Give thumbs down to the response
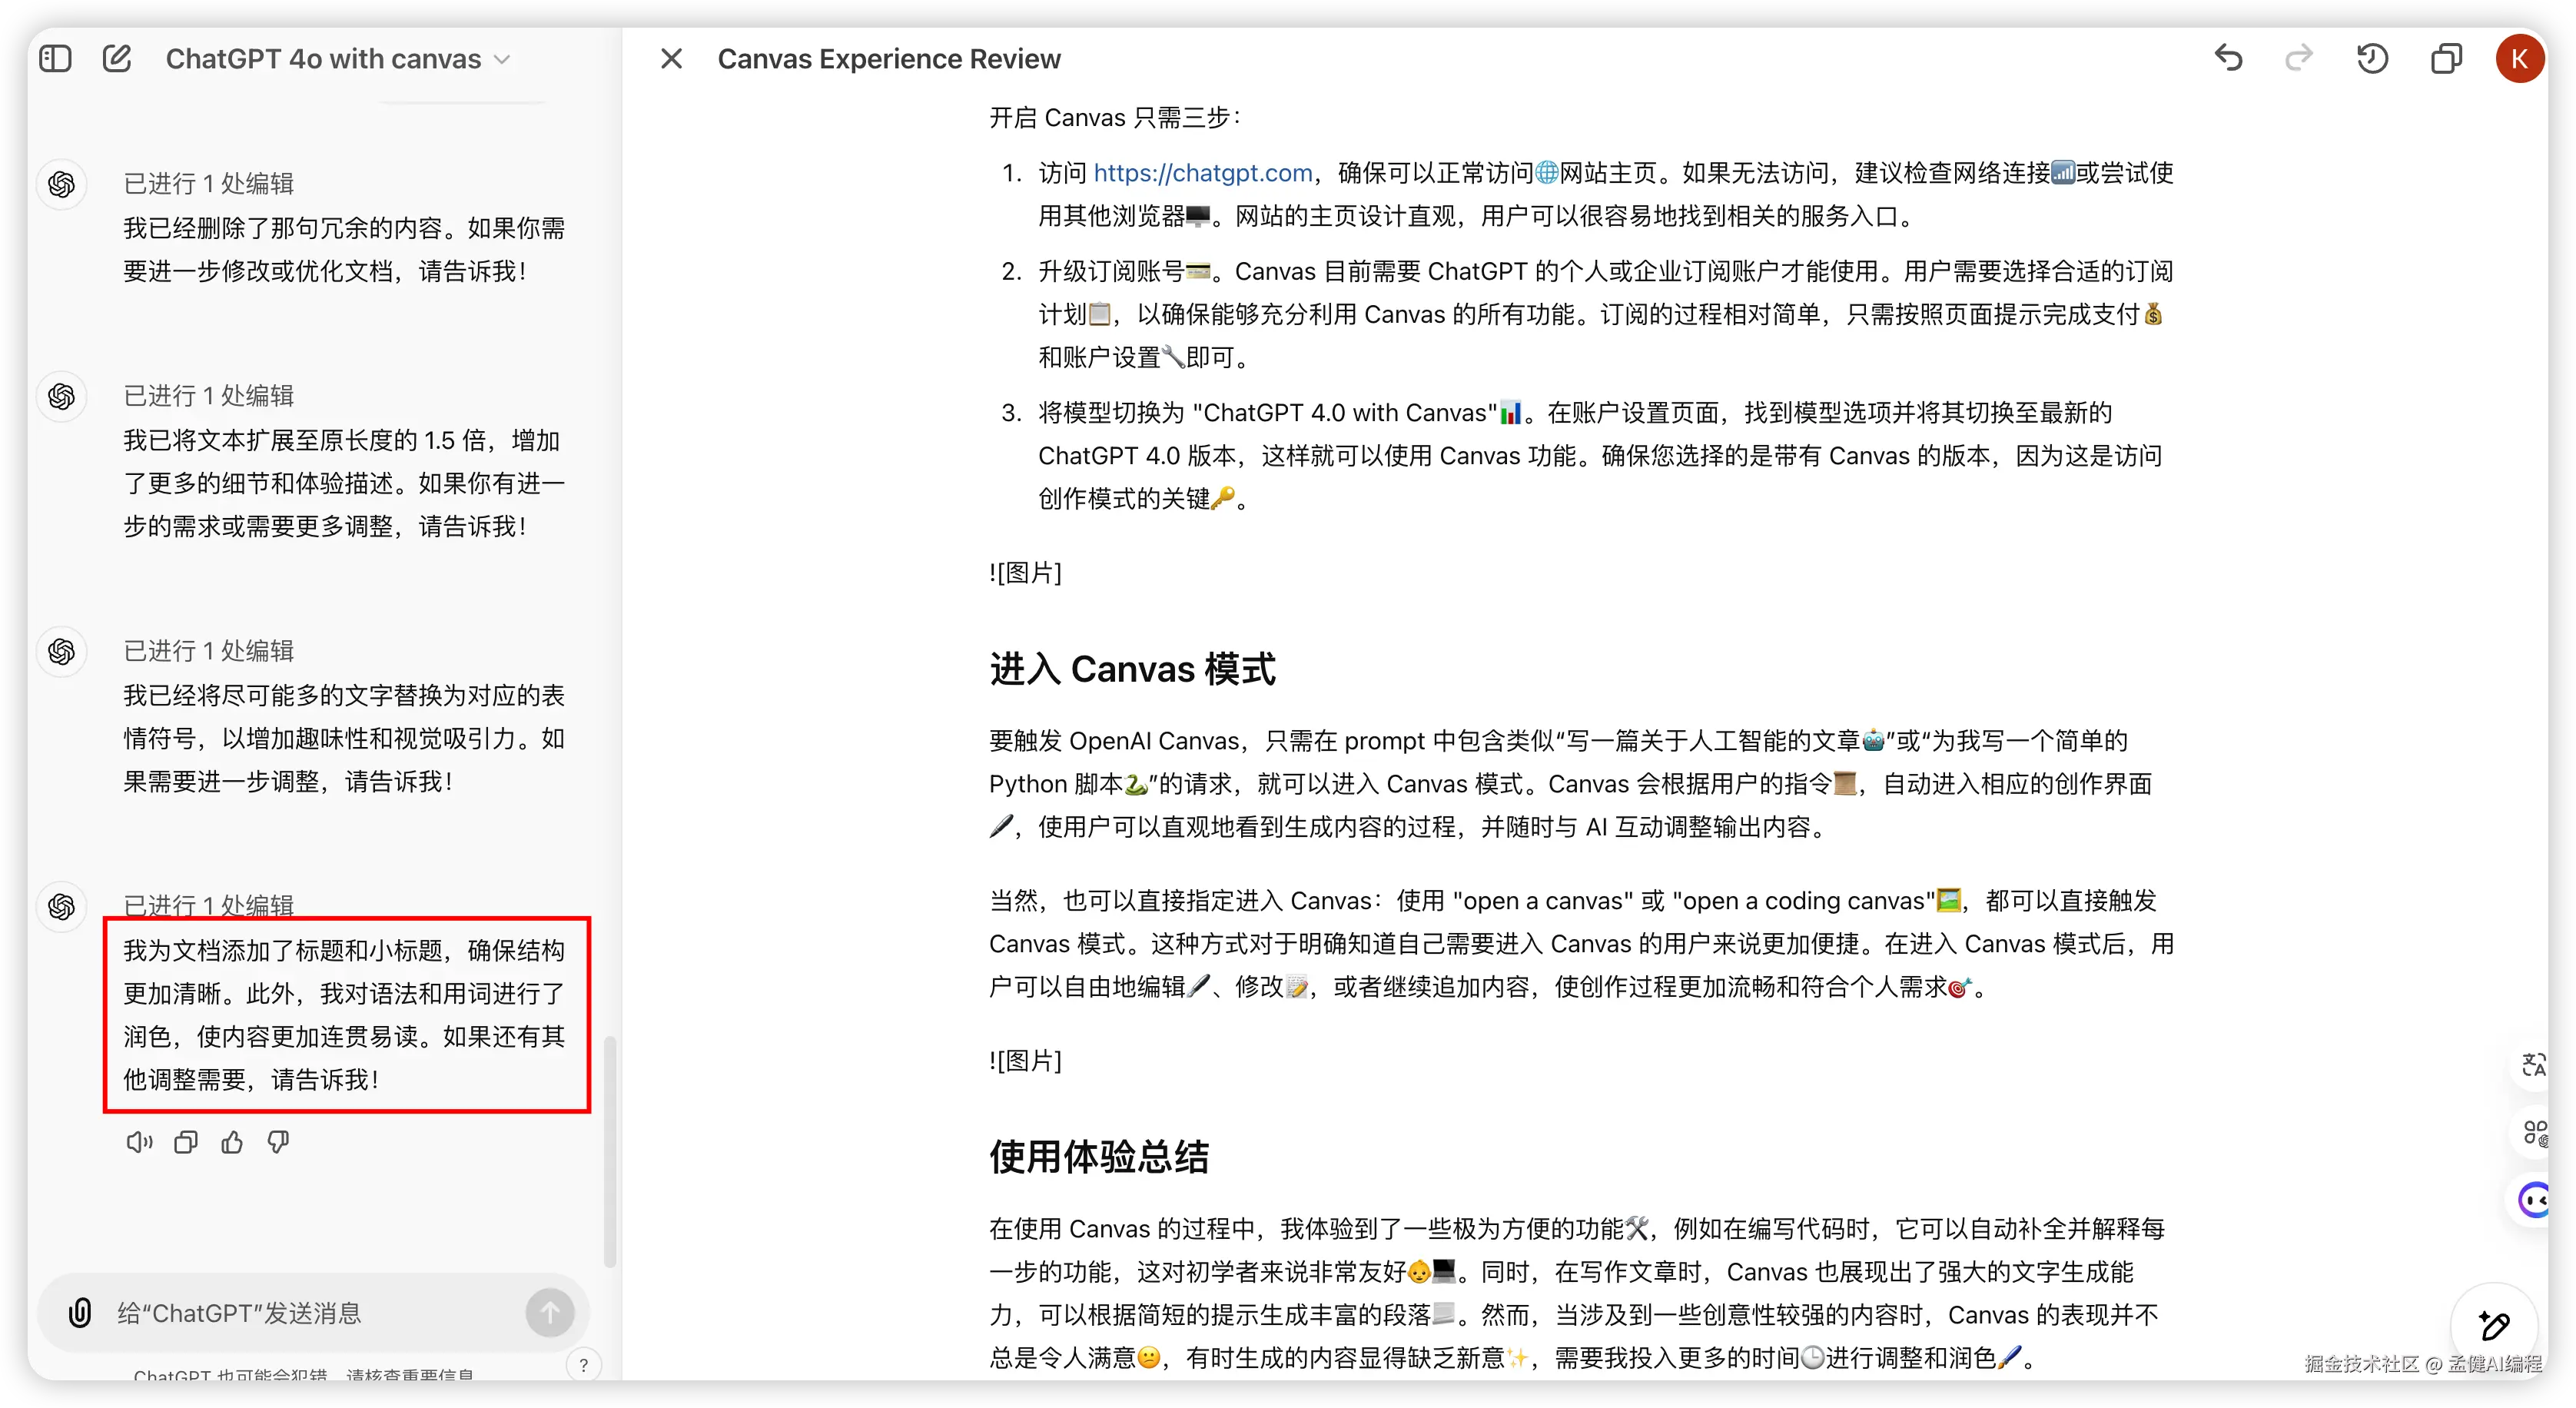 [x=279, y=1142]
